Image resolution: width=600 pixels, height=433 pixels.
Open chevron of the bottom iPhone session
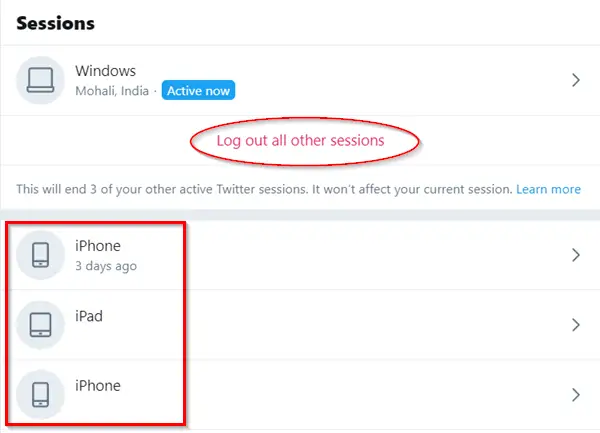pos(575,394)
